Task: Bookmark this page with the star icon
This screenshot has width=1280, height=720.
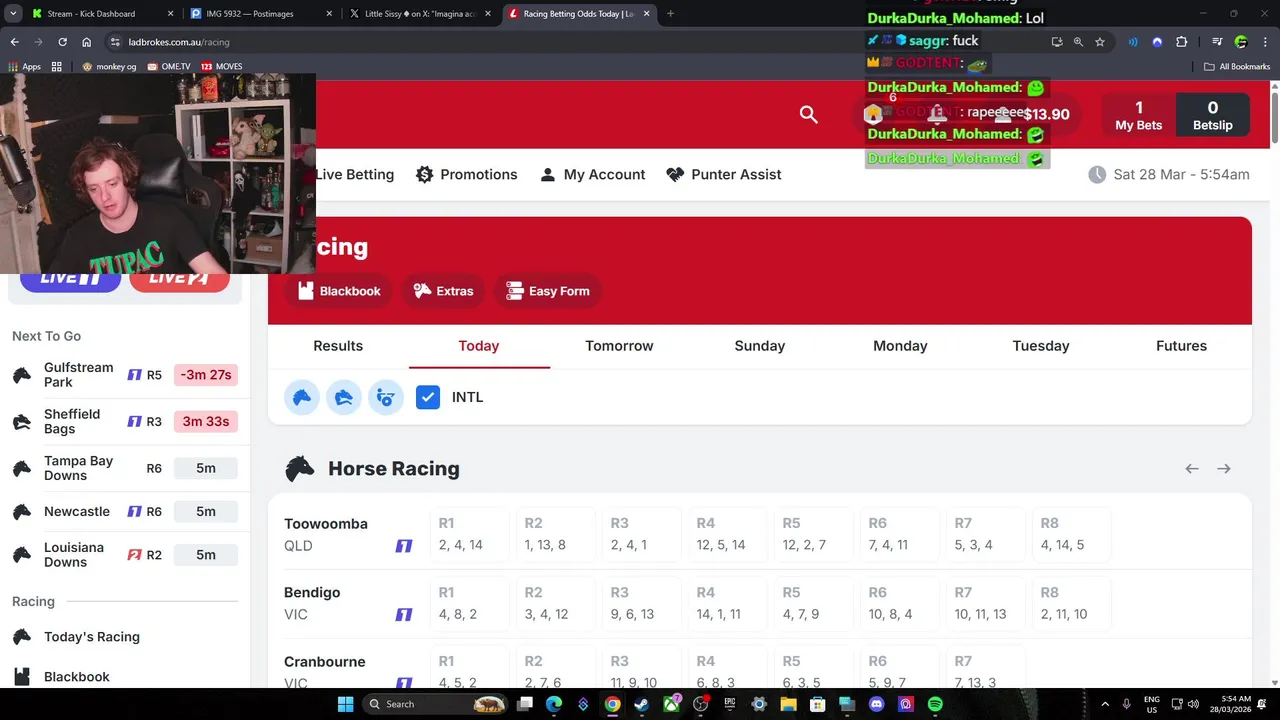Action: click(1100, 42)
